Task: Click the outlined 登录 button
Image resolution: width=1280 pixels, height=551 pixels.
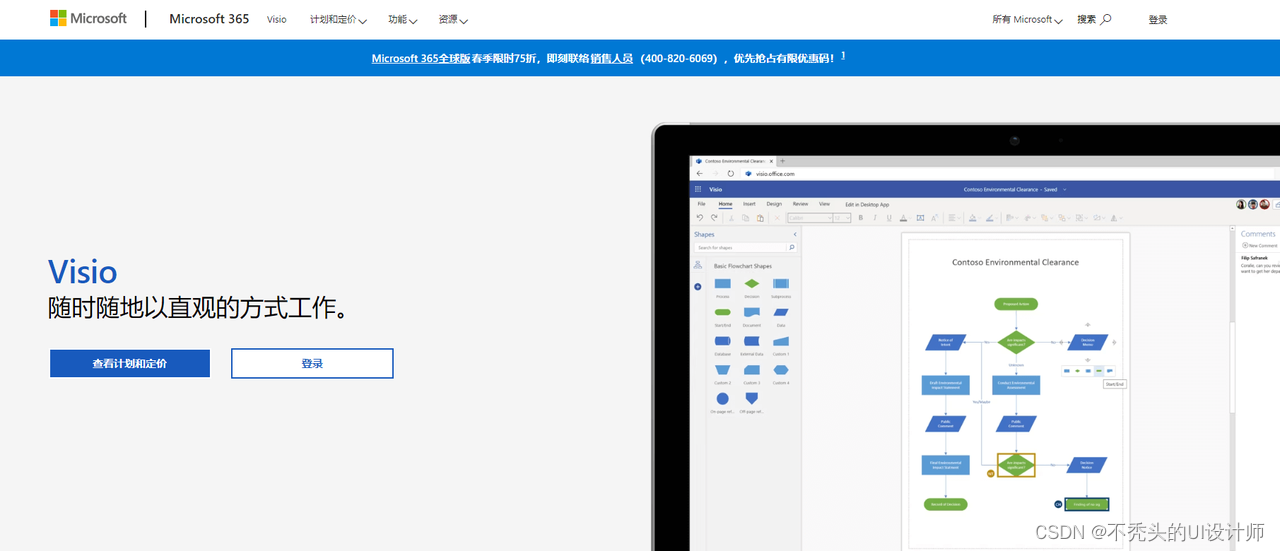Action: (x=312, y=363)
